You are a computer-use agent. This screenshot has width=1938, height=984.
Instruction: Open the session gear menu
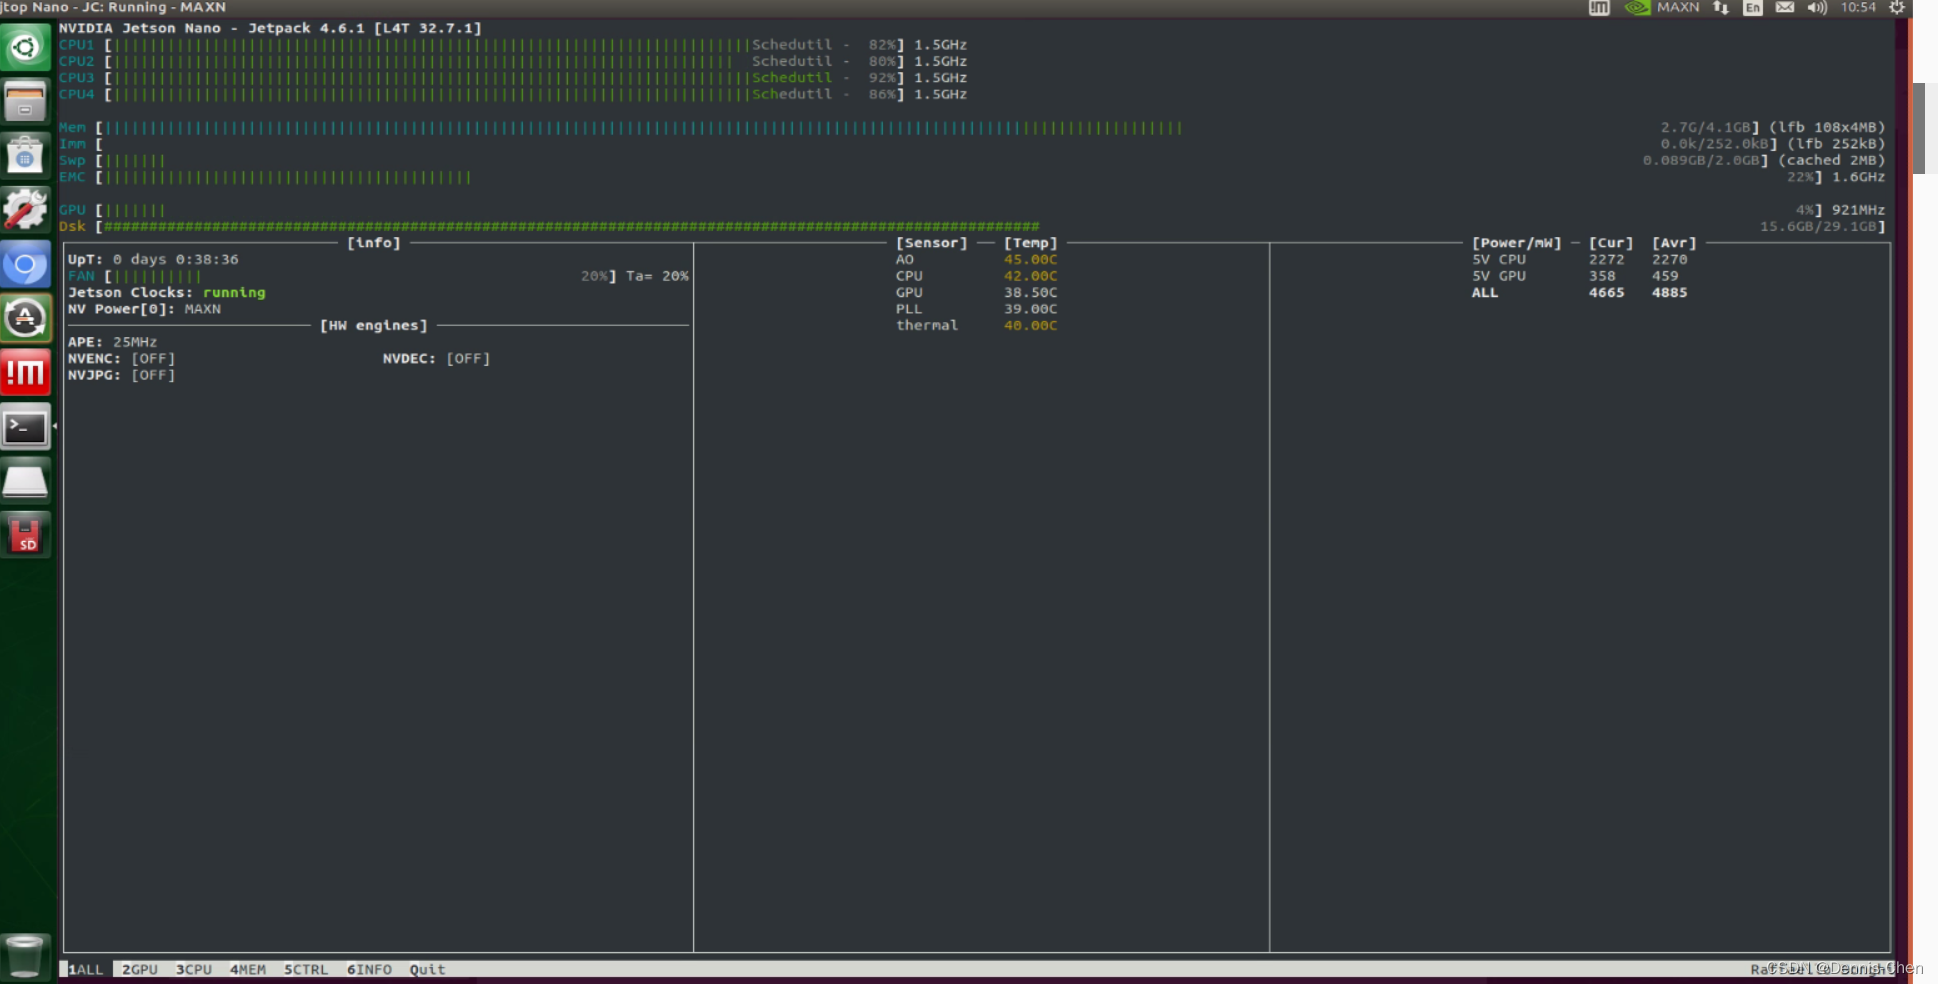[1897, 7]
